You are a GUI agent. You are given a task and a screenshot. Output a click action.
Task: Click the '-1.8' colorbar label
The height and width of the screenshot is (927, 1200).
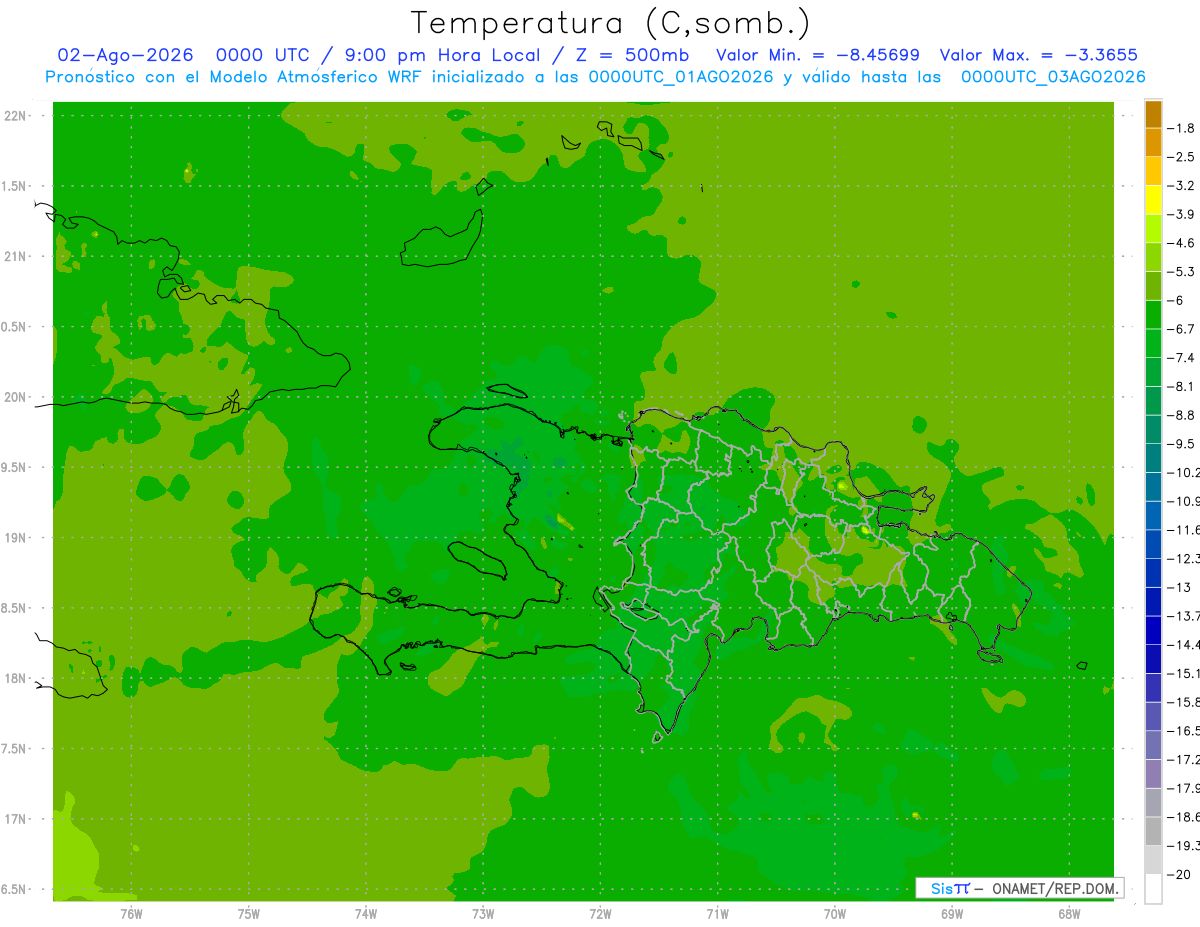[1183, 128]
